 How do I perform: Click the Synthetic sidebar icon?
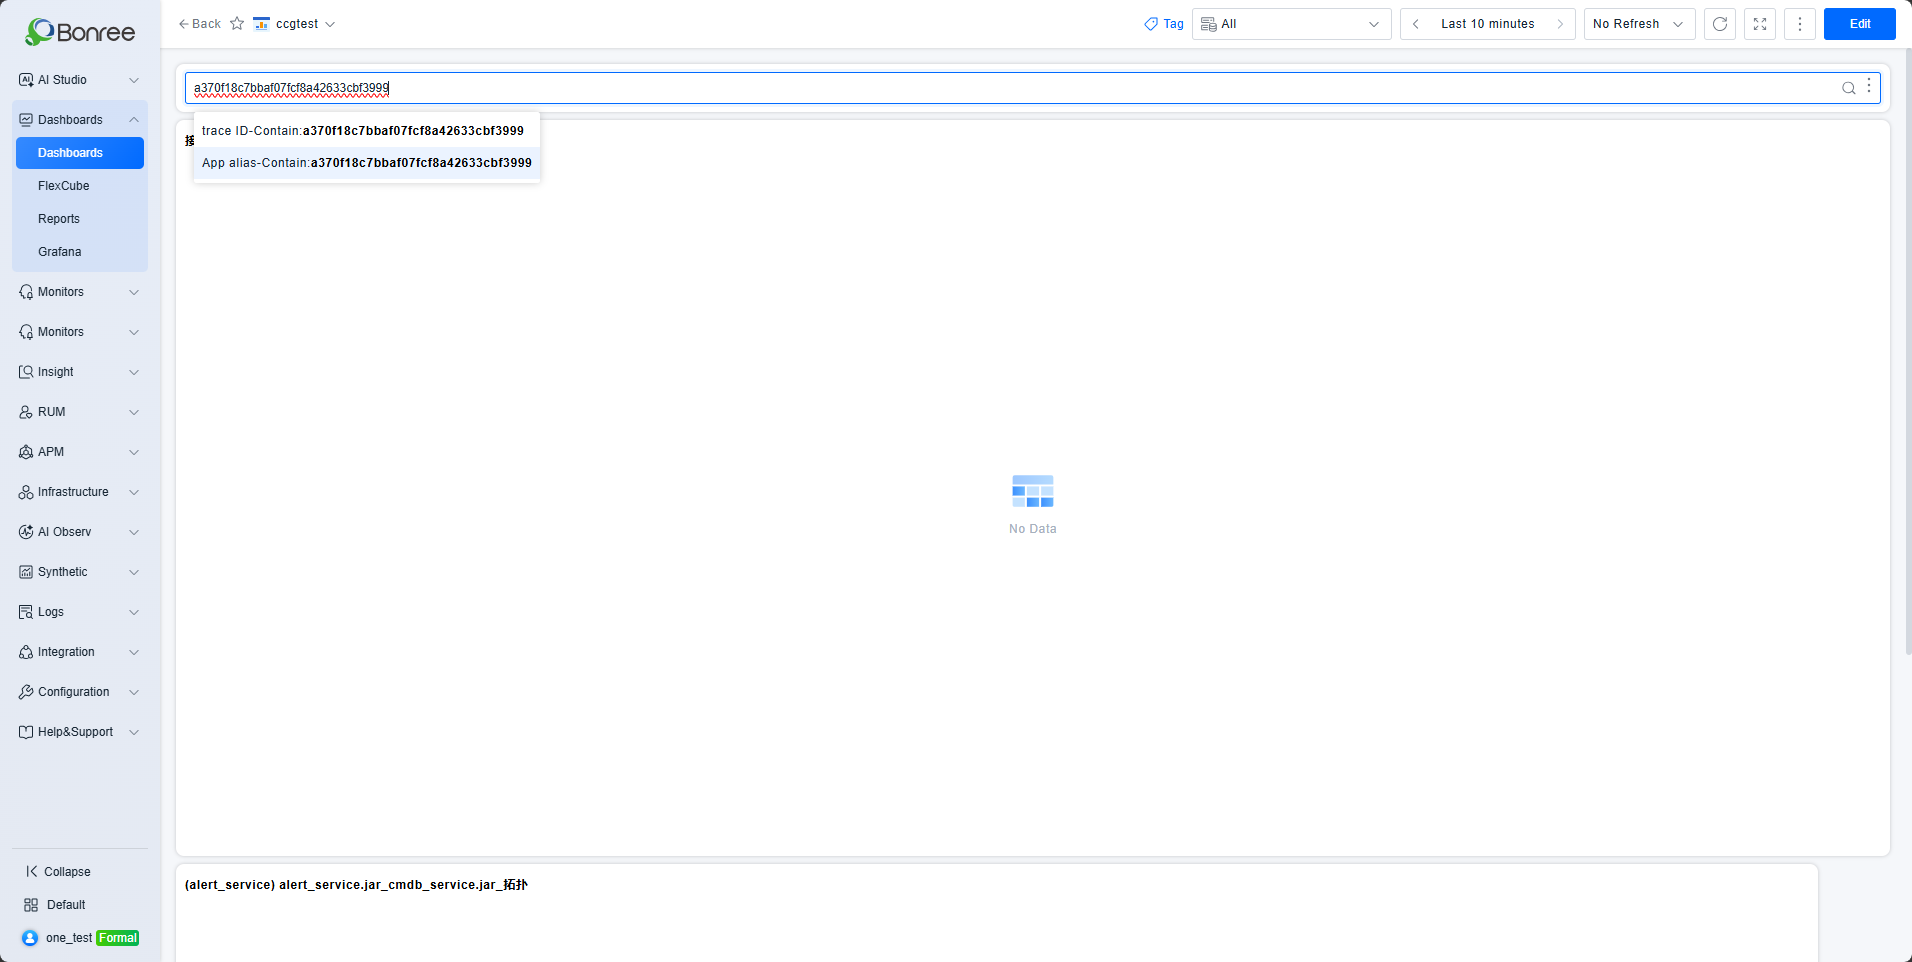[x=26, y=572]
